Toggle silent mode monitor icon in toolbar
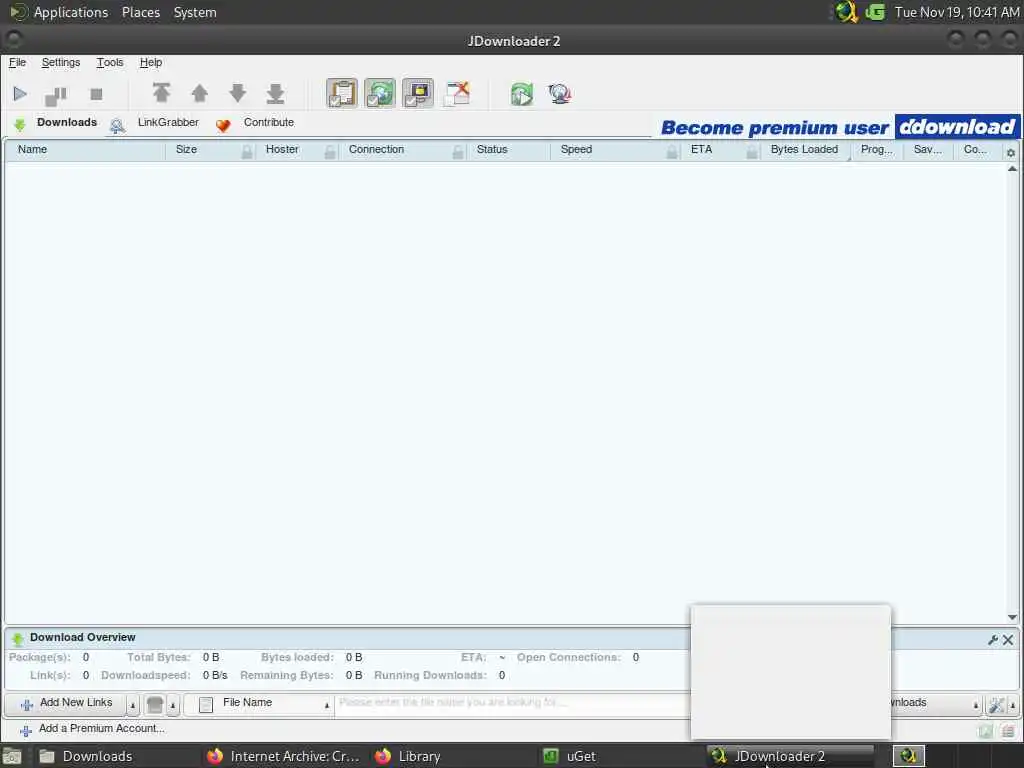The image size is (1024, 768). point(418,93)
